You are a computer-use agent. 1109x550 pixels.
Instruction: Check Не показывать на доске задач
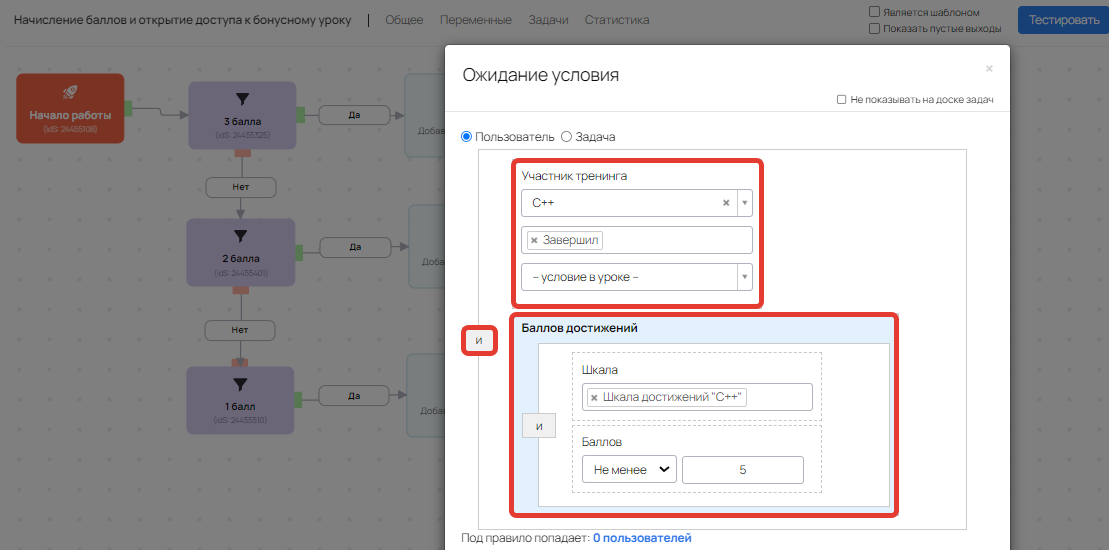842,100
